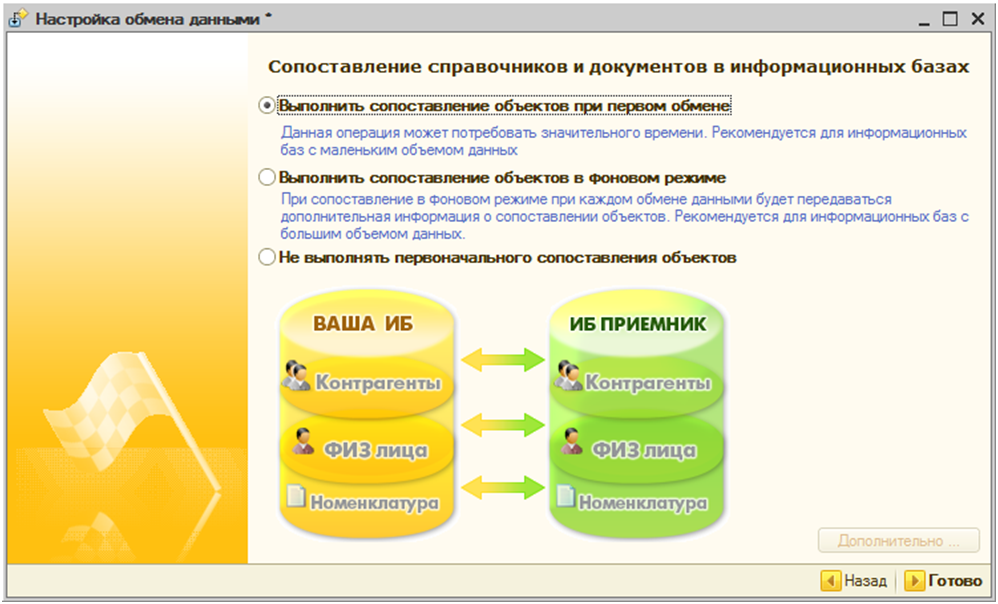Image resolution: width=998 pixels, height=604 pixels.
Task: Click the Номенклатура document icon in ИБ ПРИЕМНИК
Action: coord(565,496)
